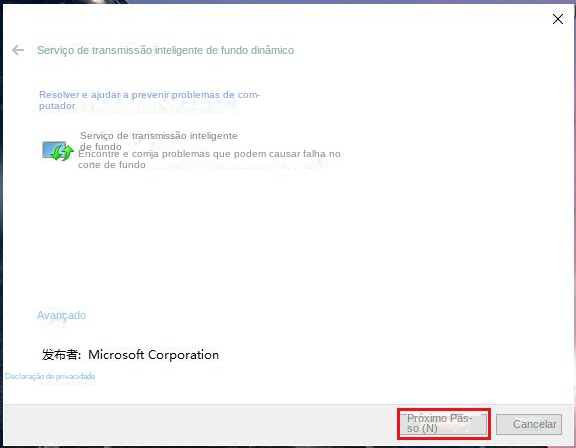
Task: Click the 发布者 publisher label
Action: (60, 355)
